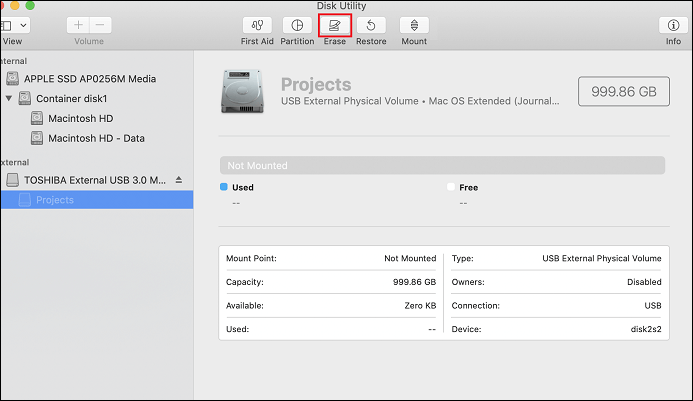Click the First Aid toolbar icon
The height and width of the screenshot is (401, 693).
coord(257,25)
